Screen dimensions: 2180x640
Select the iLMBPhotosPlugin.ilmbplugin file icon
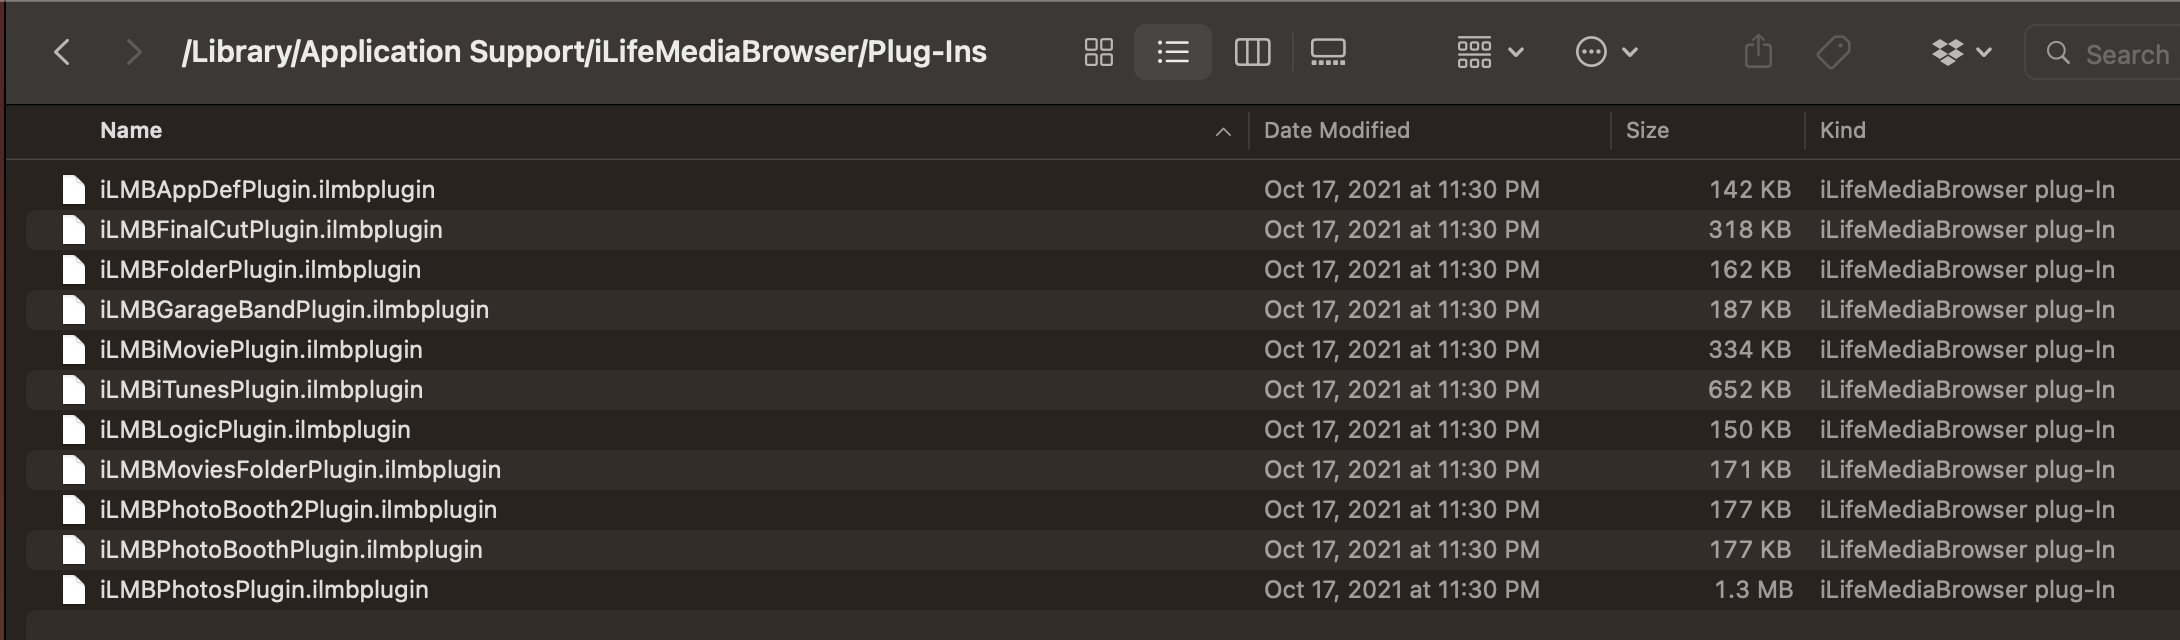(x=73, y=590)
